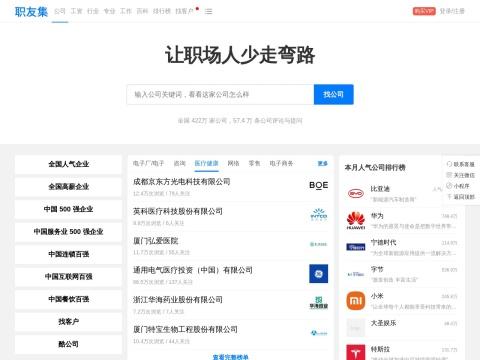Select the 零售 industry tab
The image size is (480, 360).
(x=255, y=163)
